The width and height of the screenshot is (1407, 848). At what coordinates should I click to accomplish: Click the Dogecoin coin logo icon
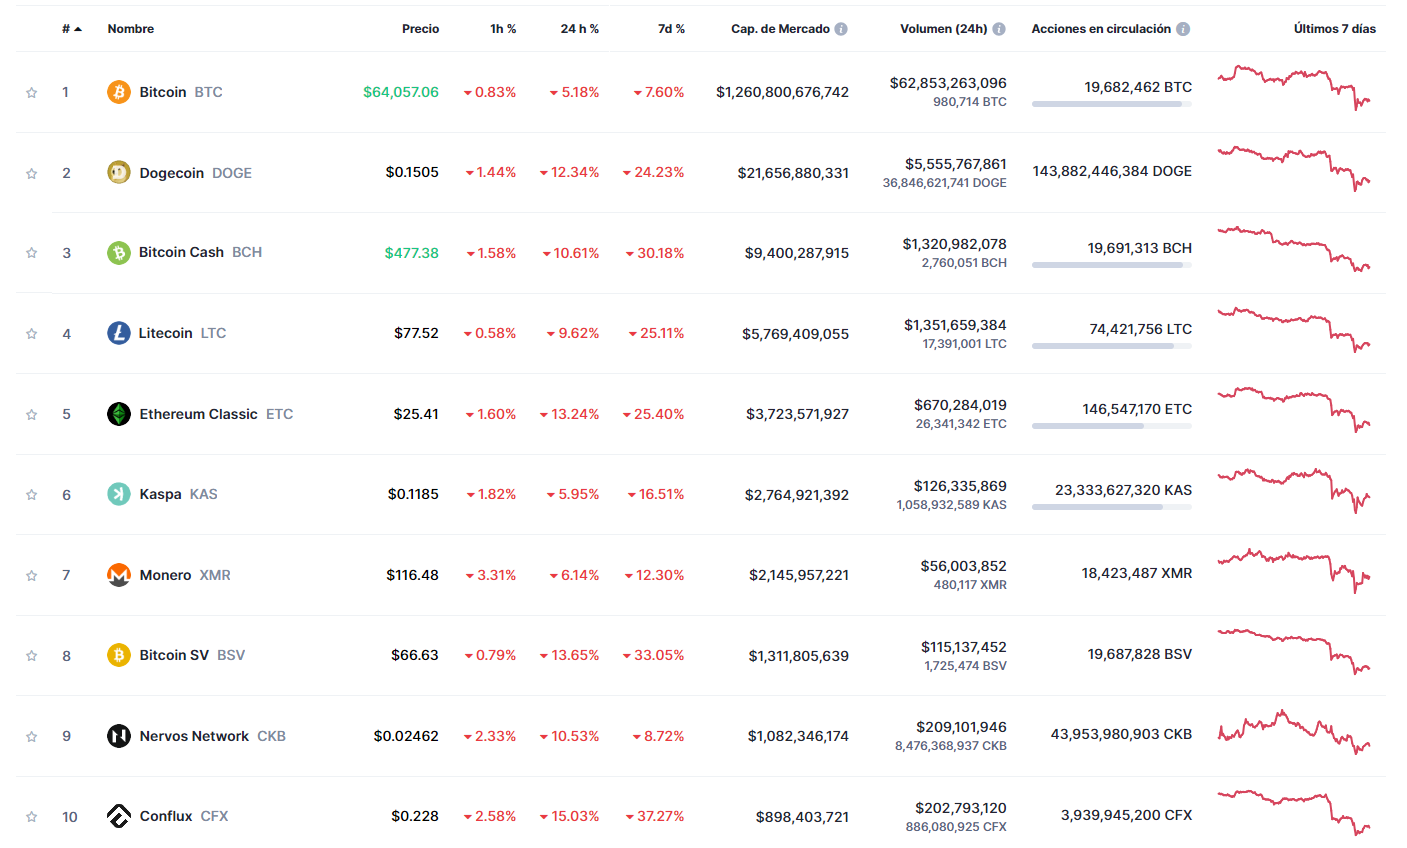tap(119, 172)
